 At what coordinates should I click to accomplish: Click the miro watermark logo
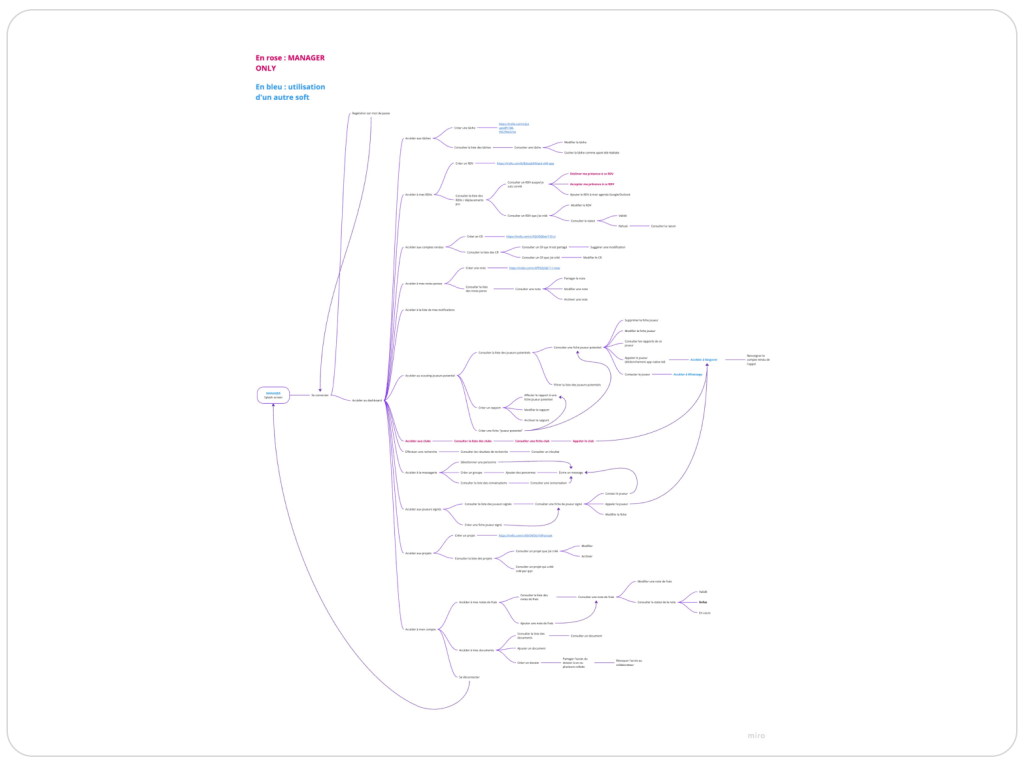[756, 736]
